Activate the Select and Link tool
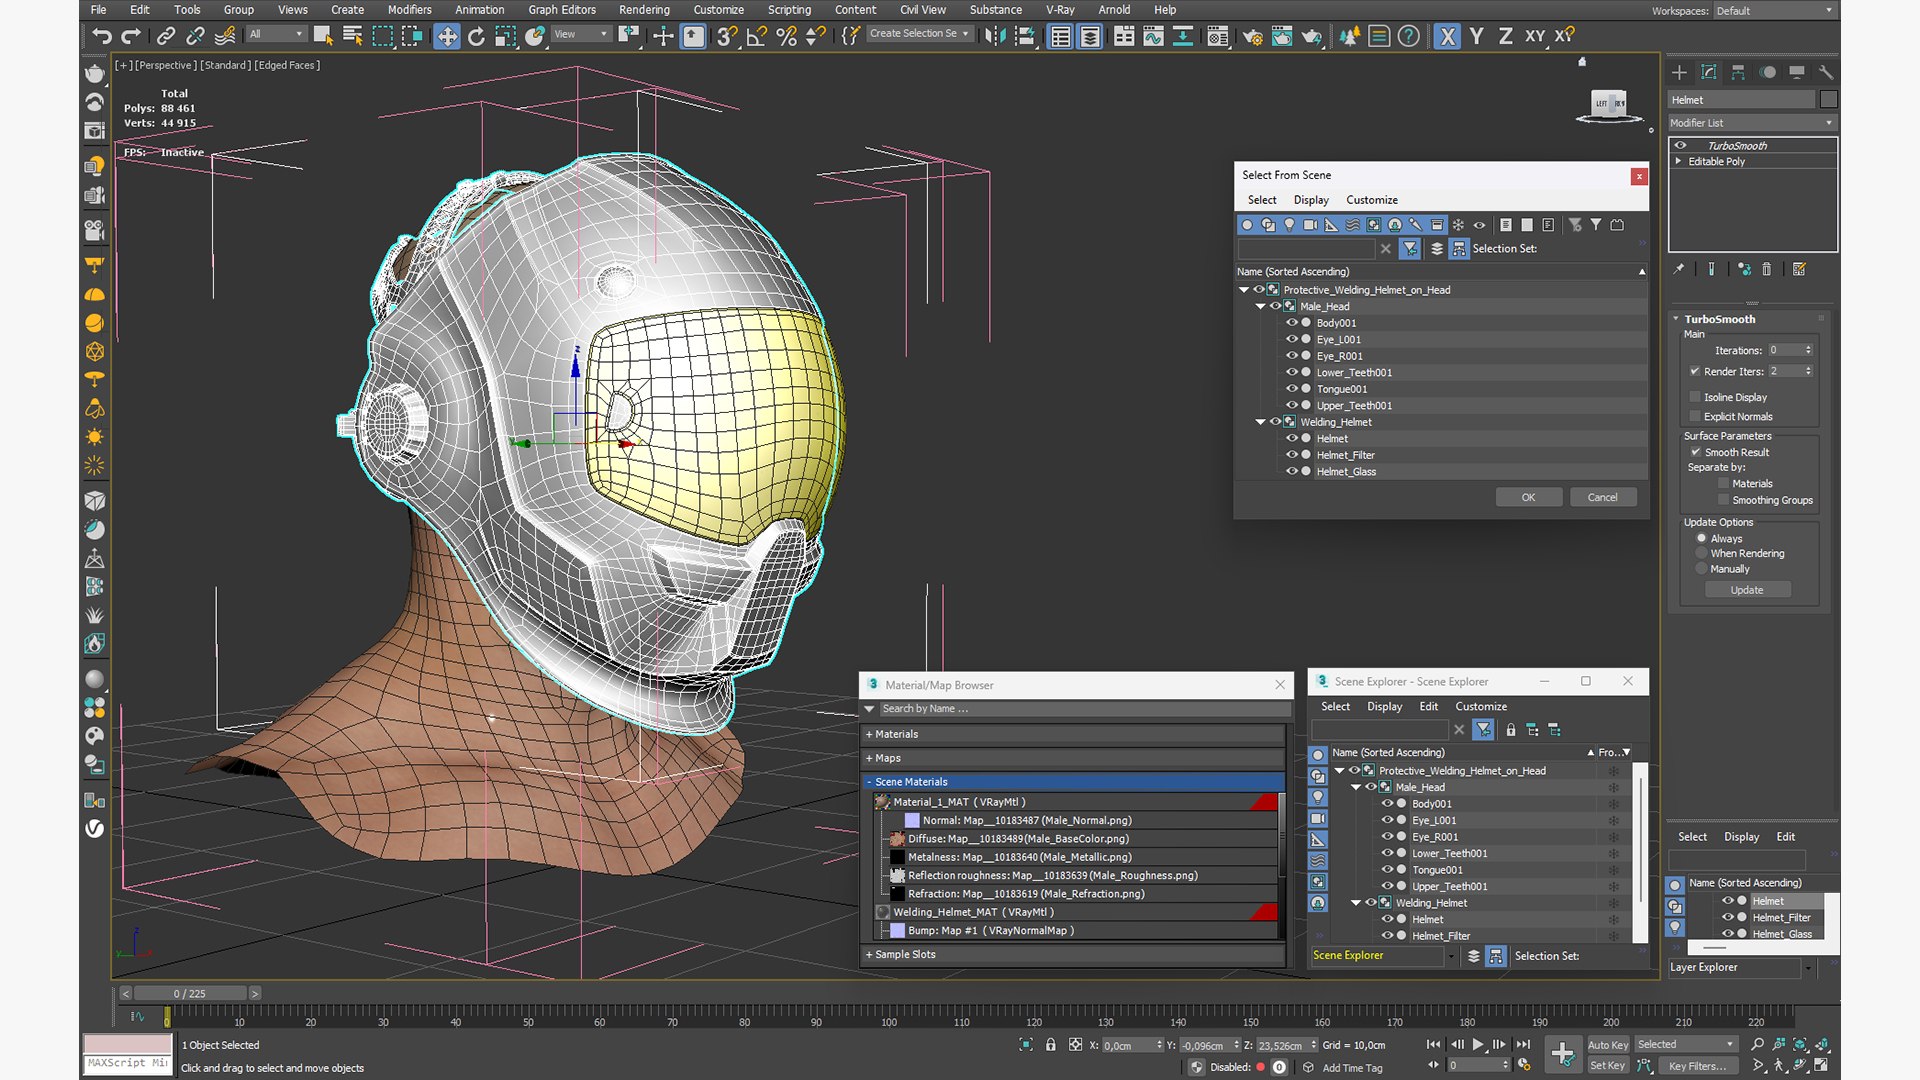This screenshot has width=1920, height=1080. click(x=166, y=37)
